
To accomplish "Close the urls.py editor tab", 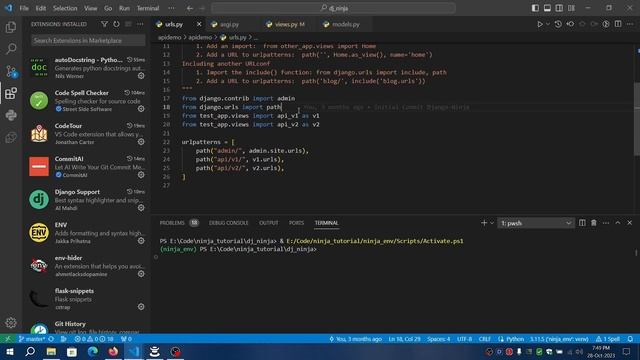I will tap(199, 24).
